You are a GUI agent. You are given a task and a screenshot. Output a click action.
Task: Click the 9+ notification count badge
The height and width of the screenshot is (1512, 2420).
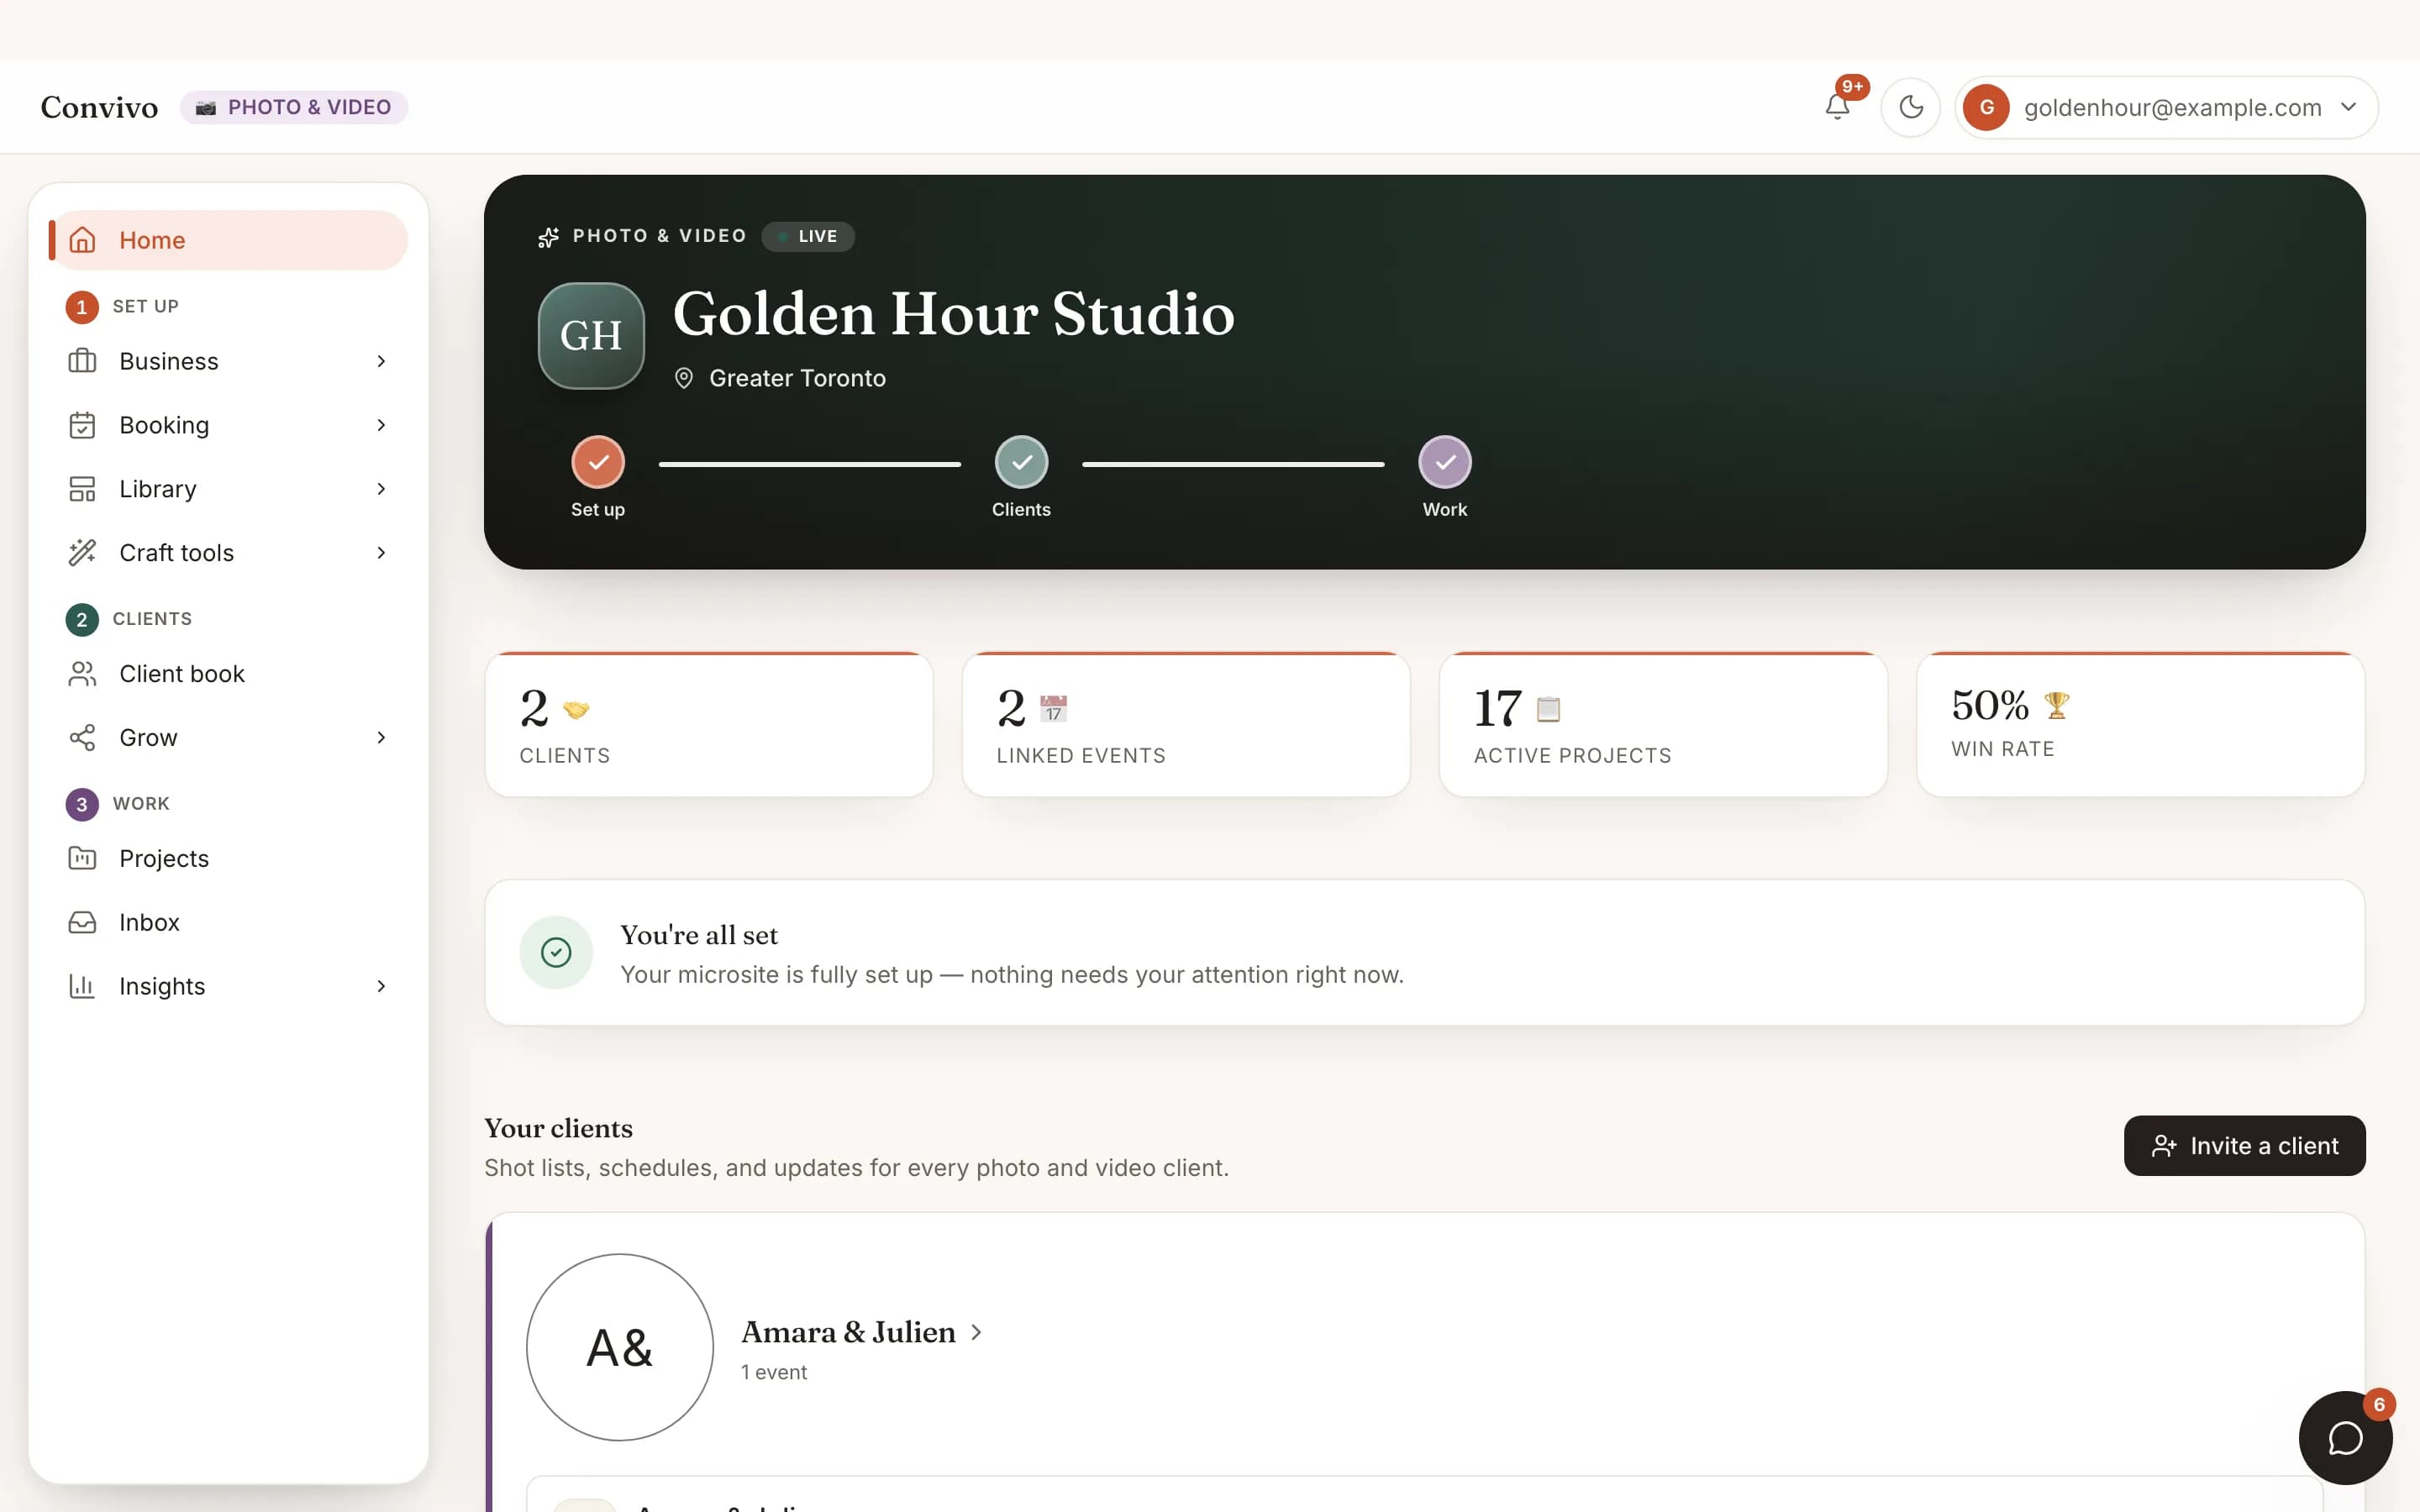click(x=1852, y=87)
